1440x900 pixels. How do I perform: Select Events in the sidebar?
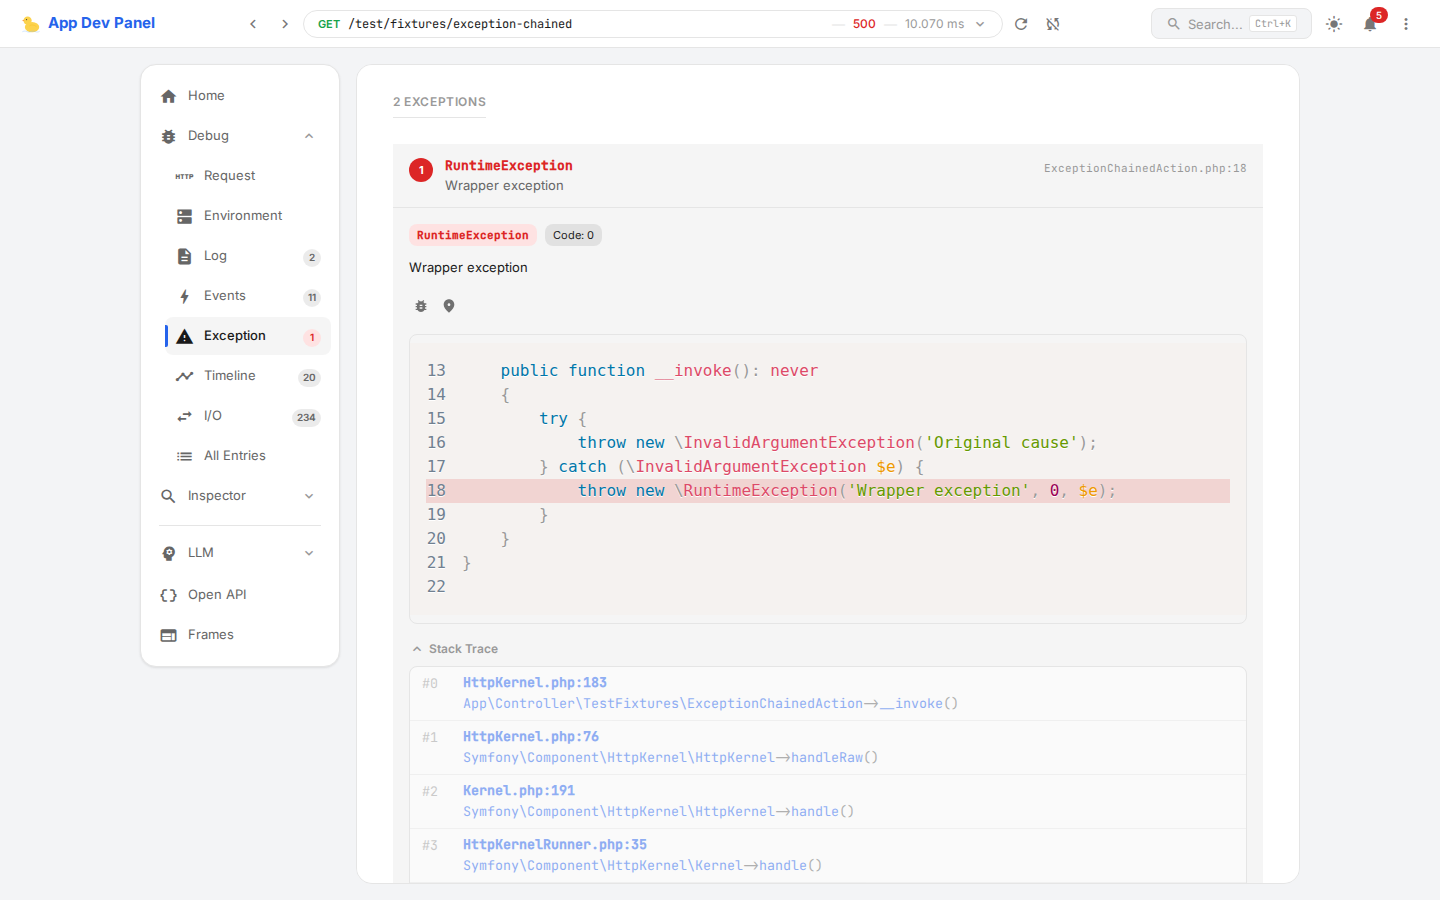pyautogui.click(x=225, y=296)
